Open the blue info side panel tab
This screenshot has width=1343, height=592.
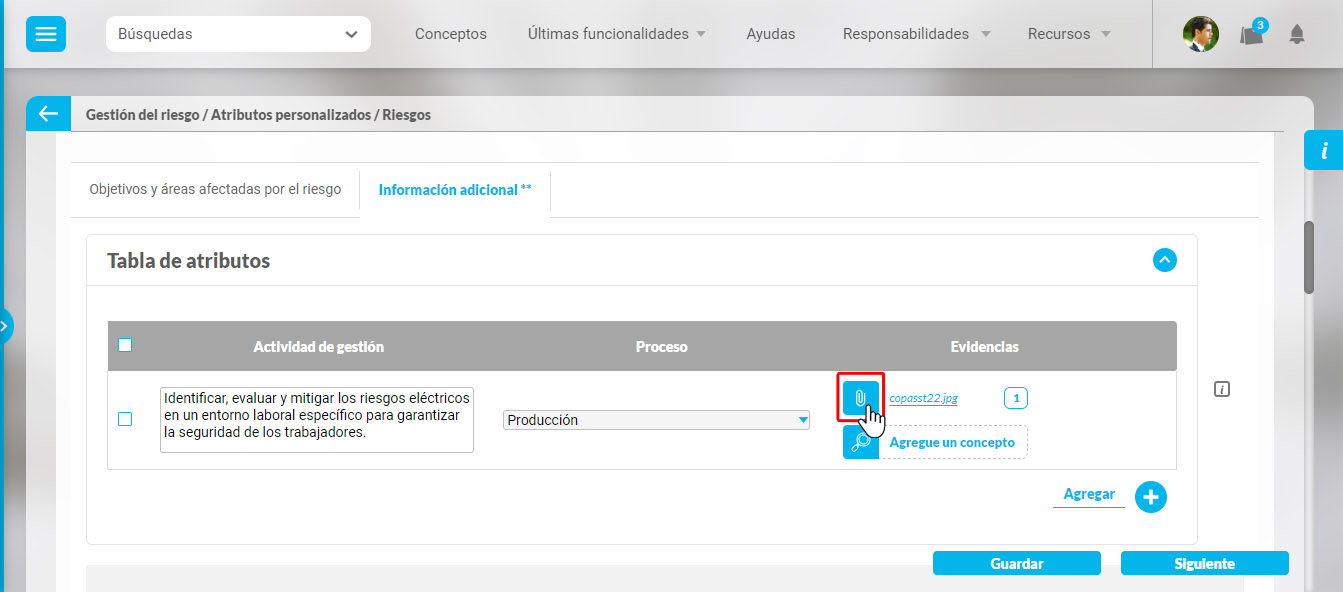tap(1323, 150)
